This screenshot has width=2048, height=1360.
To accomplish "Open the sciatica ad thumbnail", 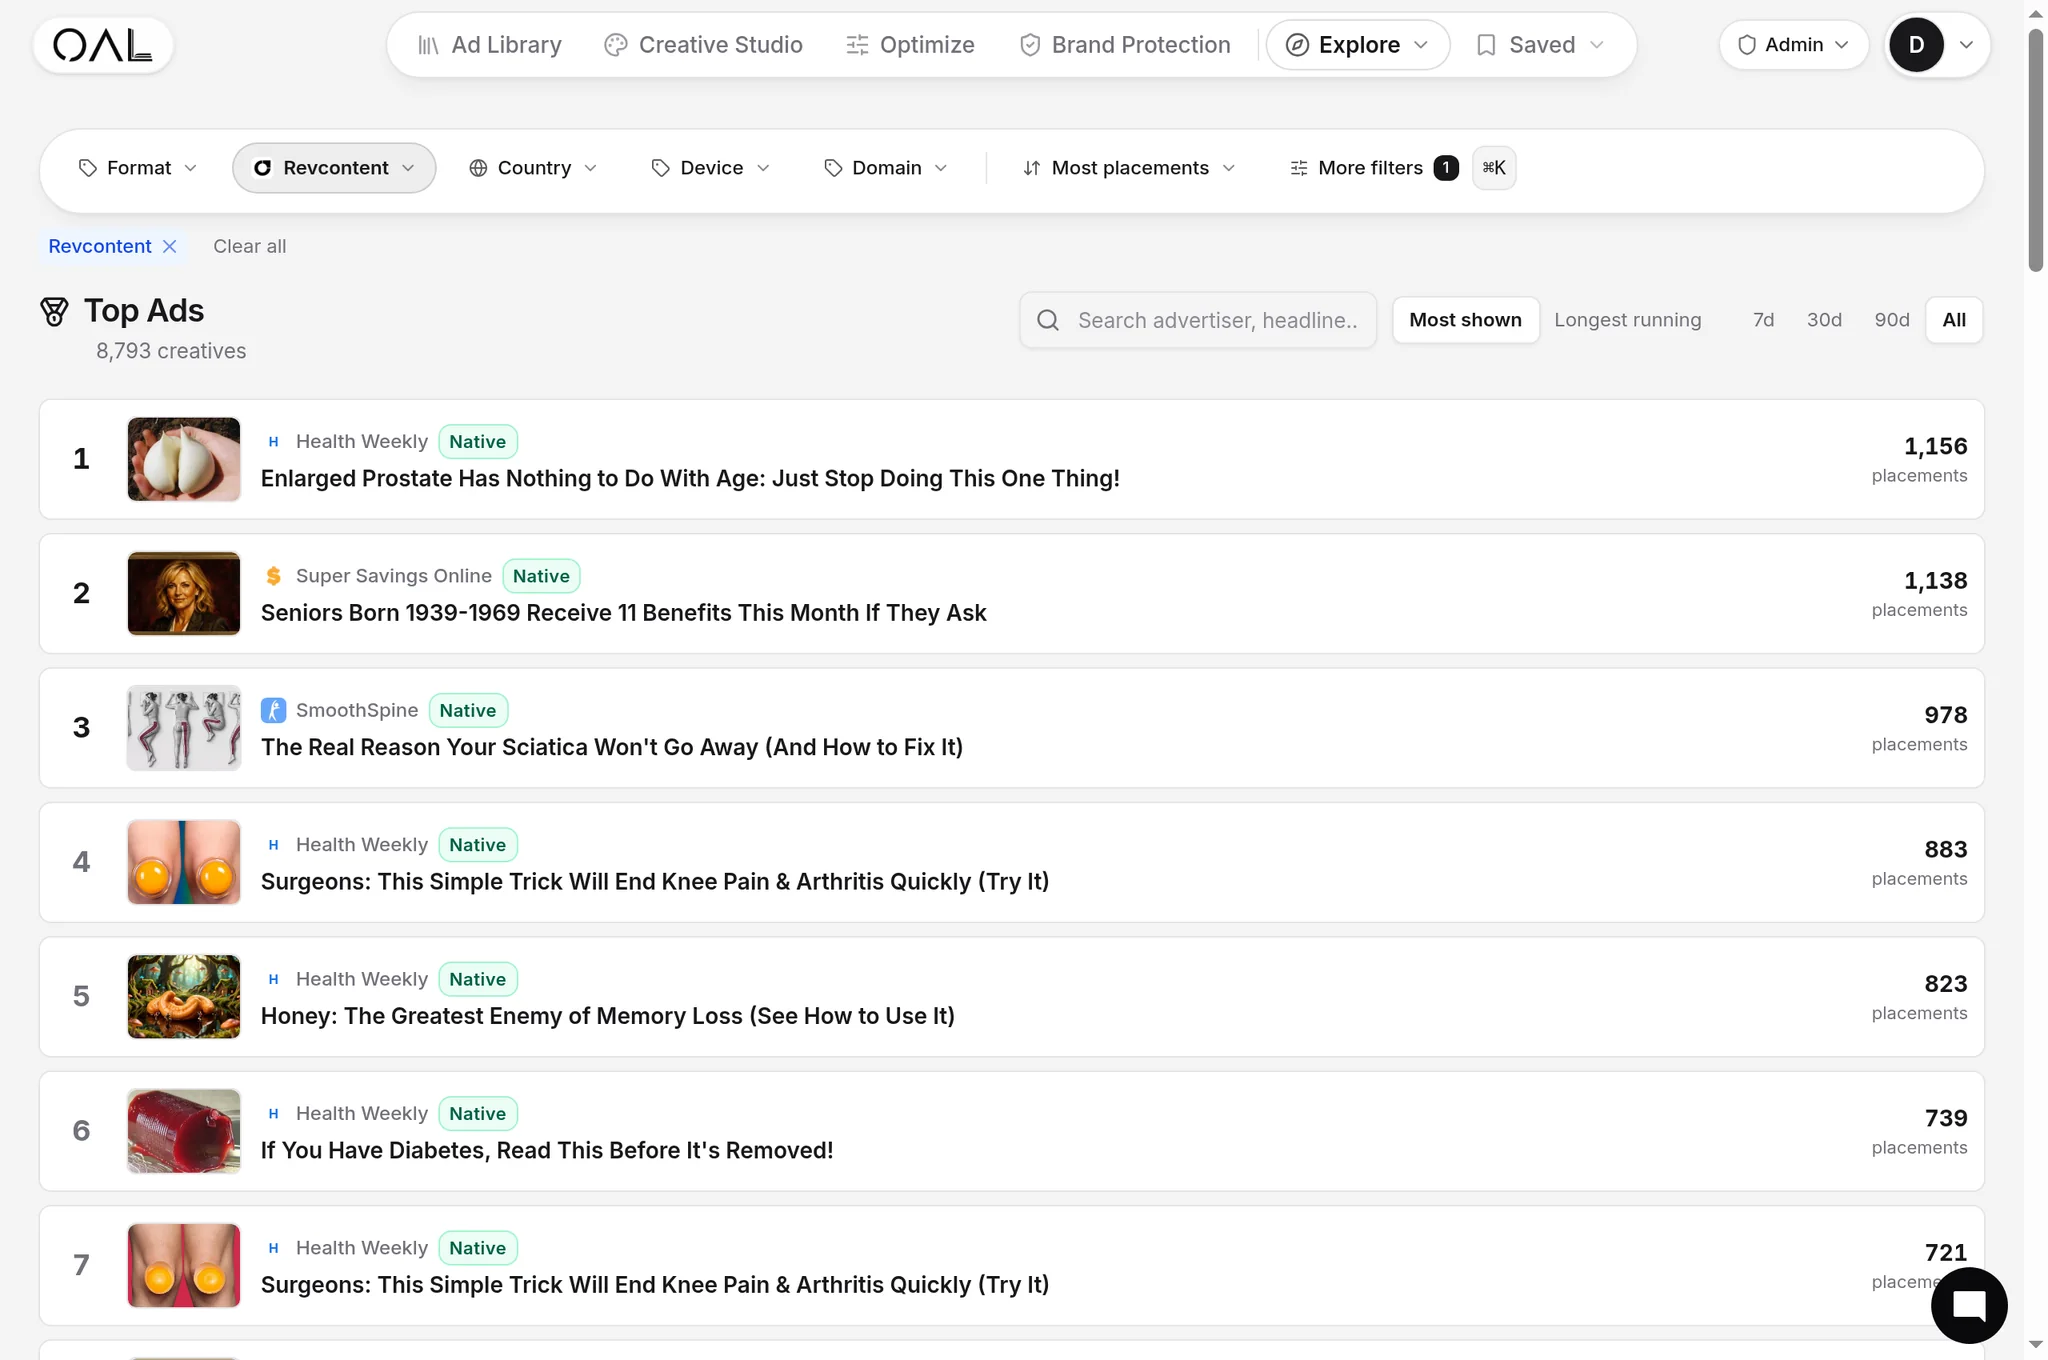I will pos(184,728).
